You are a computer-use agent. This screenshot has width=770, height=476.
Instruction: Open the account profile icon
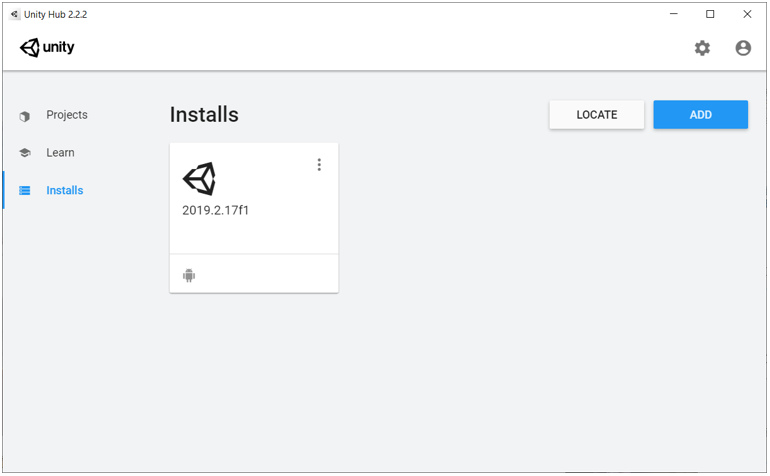coord(743,48)
